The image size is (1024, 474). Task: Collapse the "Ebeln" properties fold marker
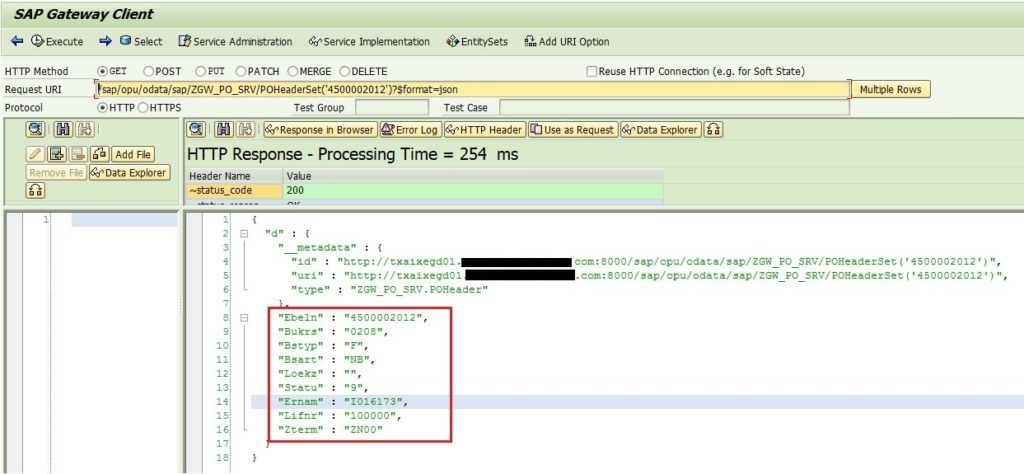pyautogui.click(x=244, y=318)
